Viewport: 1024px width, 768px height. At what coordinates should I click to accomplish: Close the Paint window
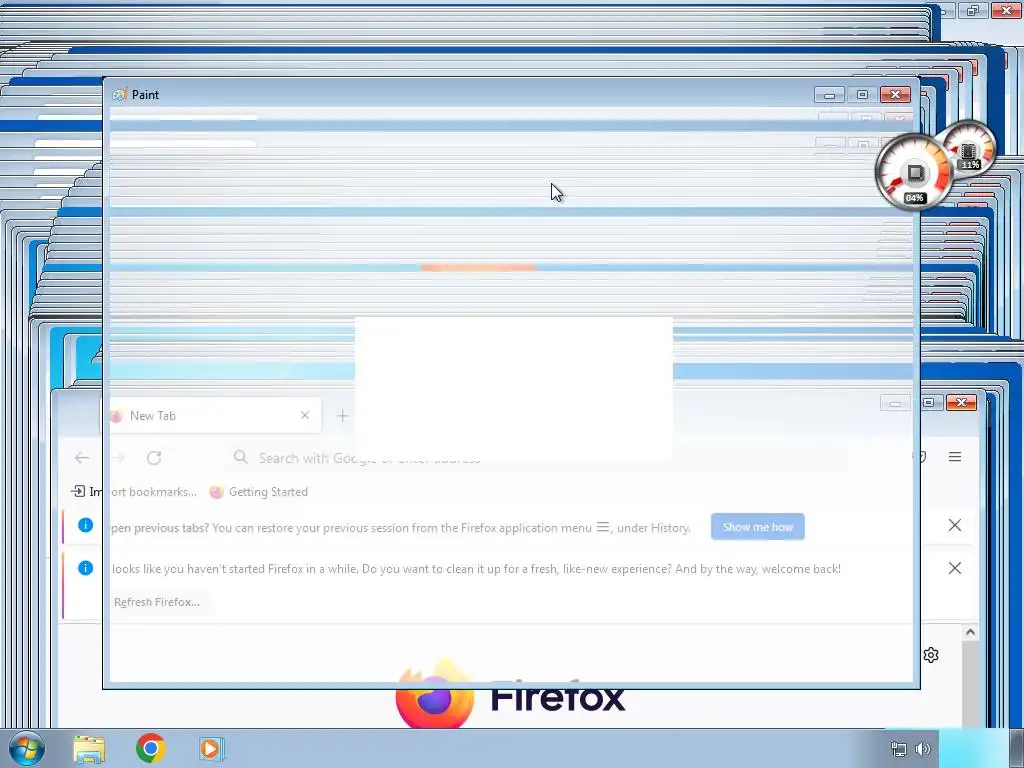click(x=895, y=95)
